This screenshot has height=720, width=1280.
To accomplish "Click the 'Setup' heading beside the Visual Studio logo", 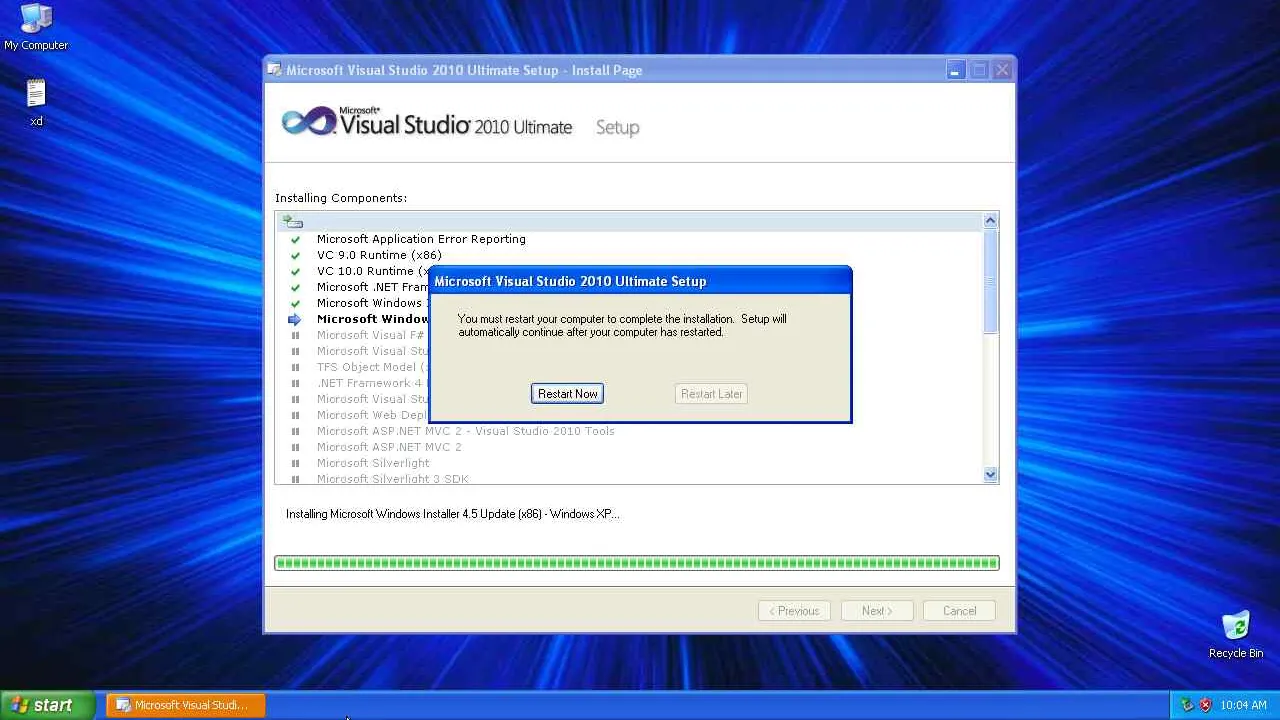I will [x=617, y=128].
